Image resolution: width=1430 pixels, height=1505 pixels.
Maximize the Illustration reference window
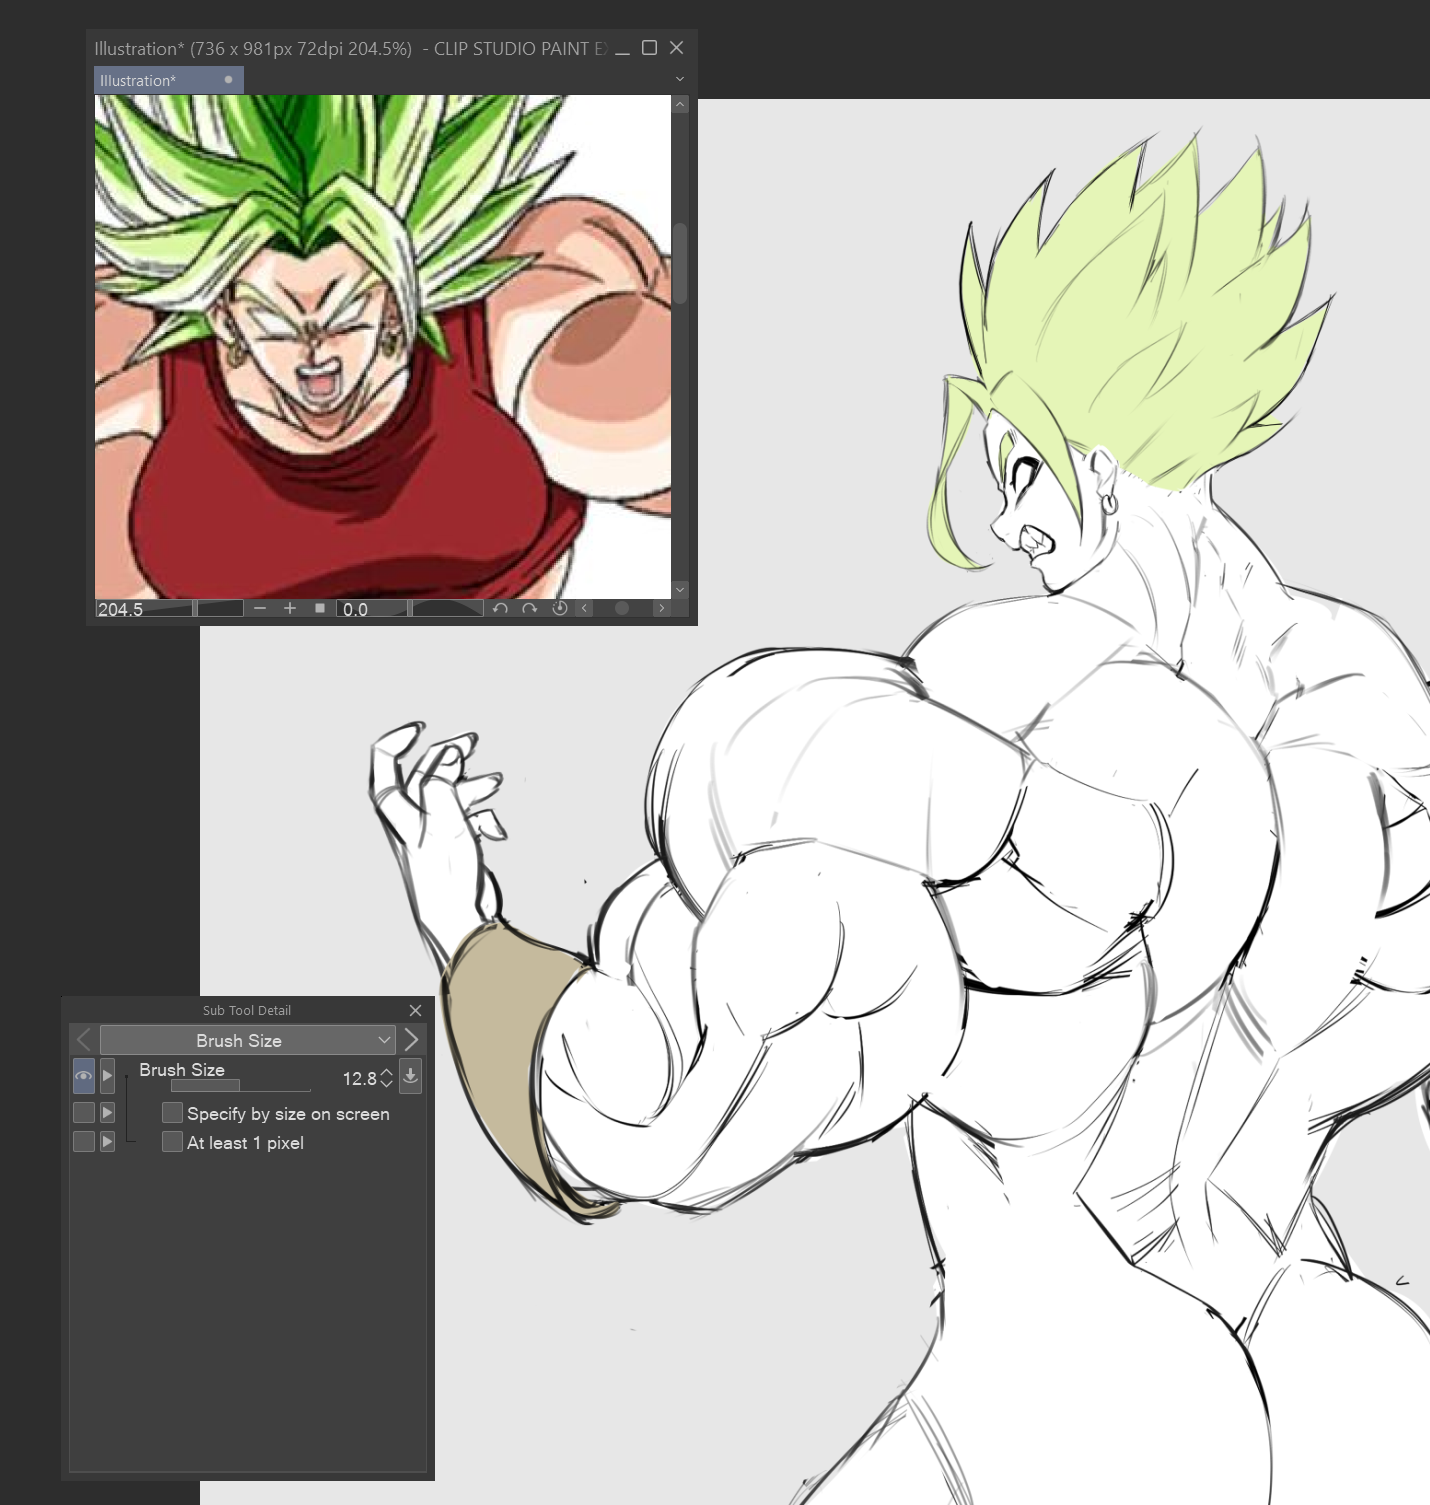coord(649,47)
